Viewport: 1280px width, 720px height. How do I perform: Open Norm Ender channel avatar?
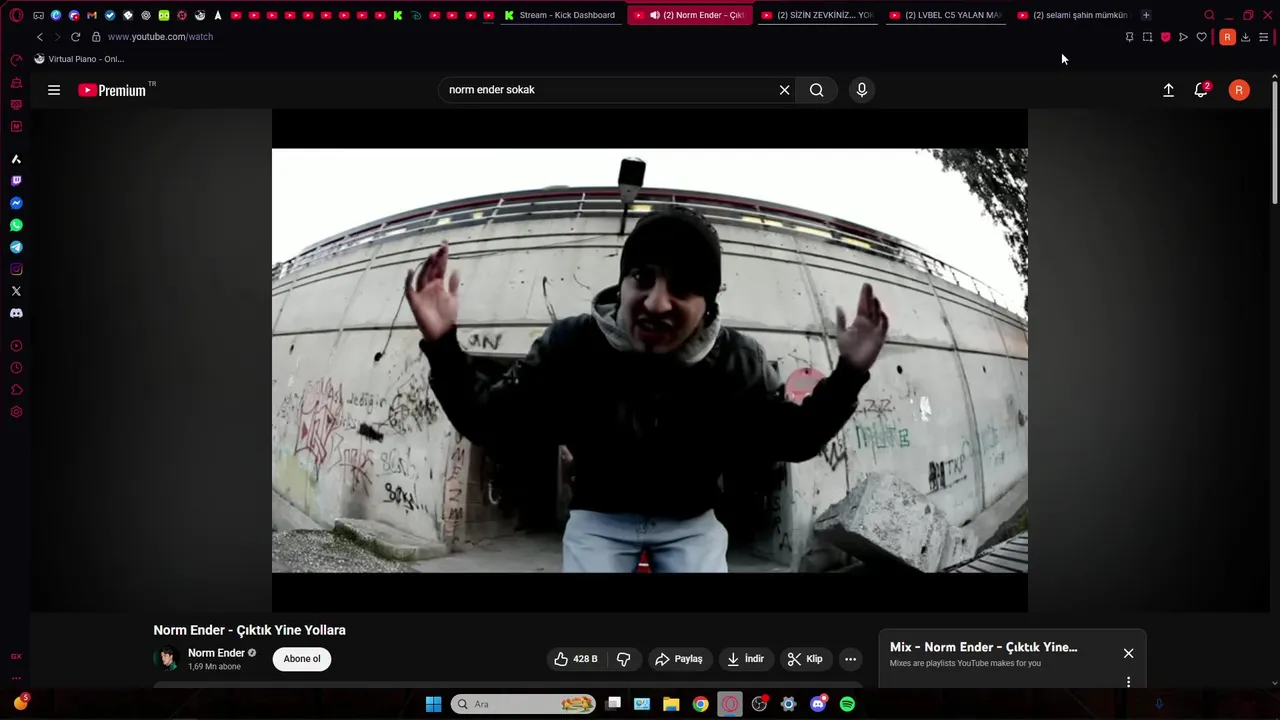(x=166, y=659)
